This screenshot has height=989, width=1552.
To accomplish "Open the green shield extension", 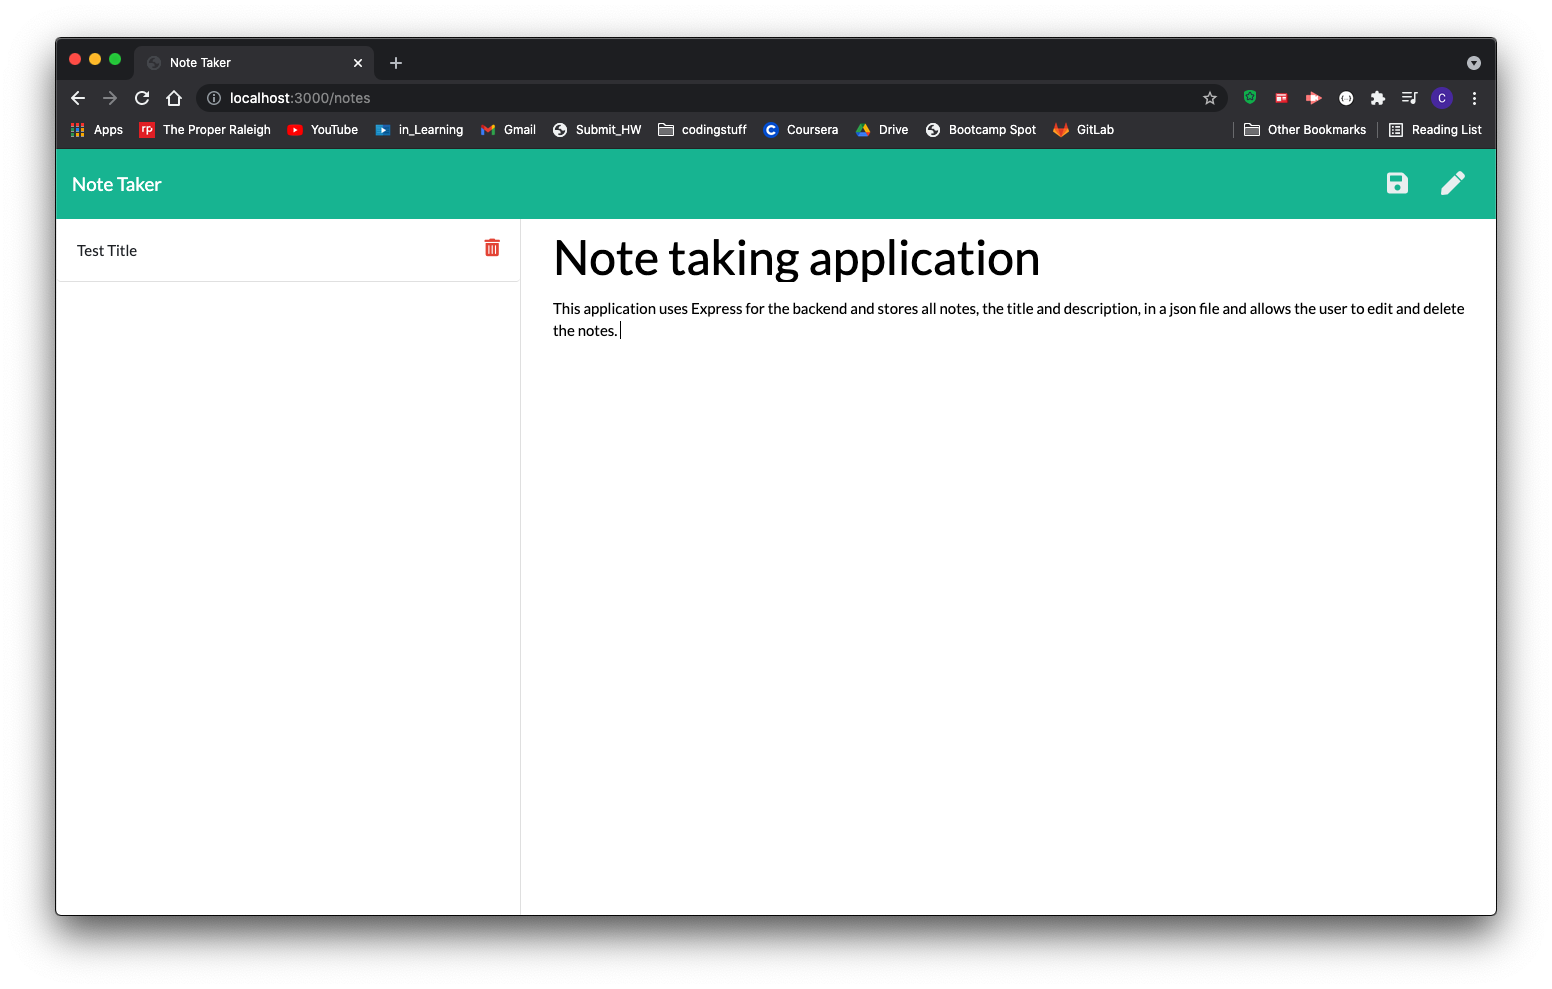I will click(1250, 97).
